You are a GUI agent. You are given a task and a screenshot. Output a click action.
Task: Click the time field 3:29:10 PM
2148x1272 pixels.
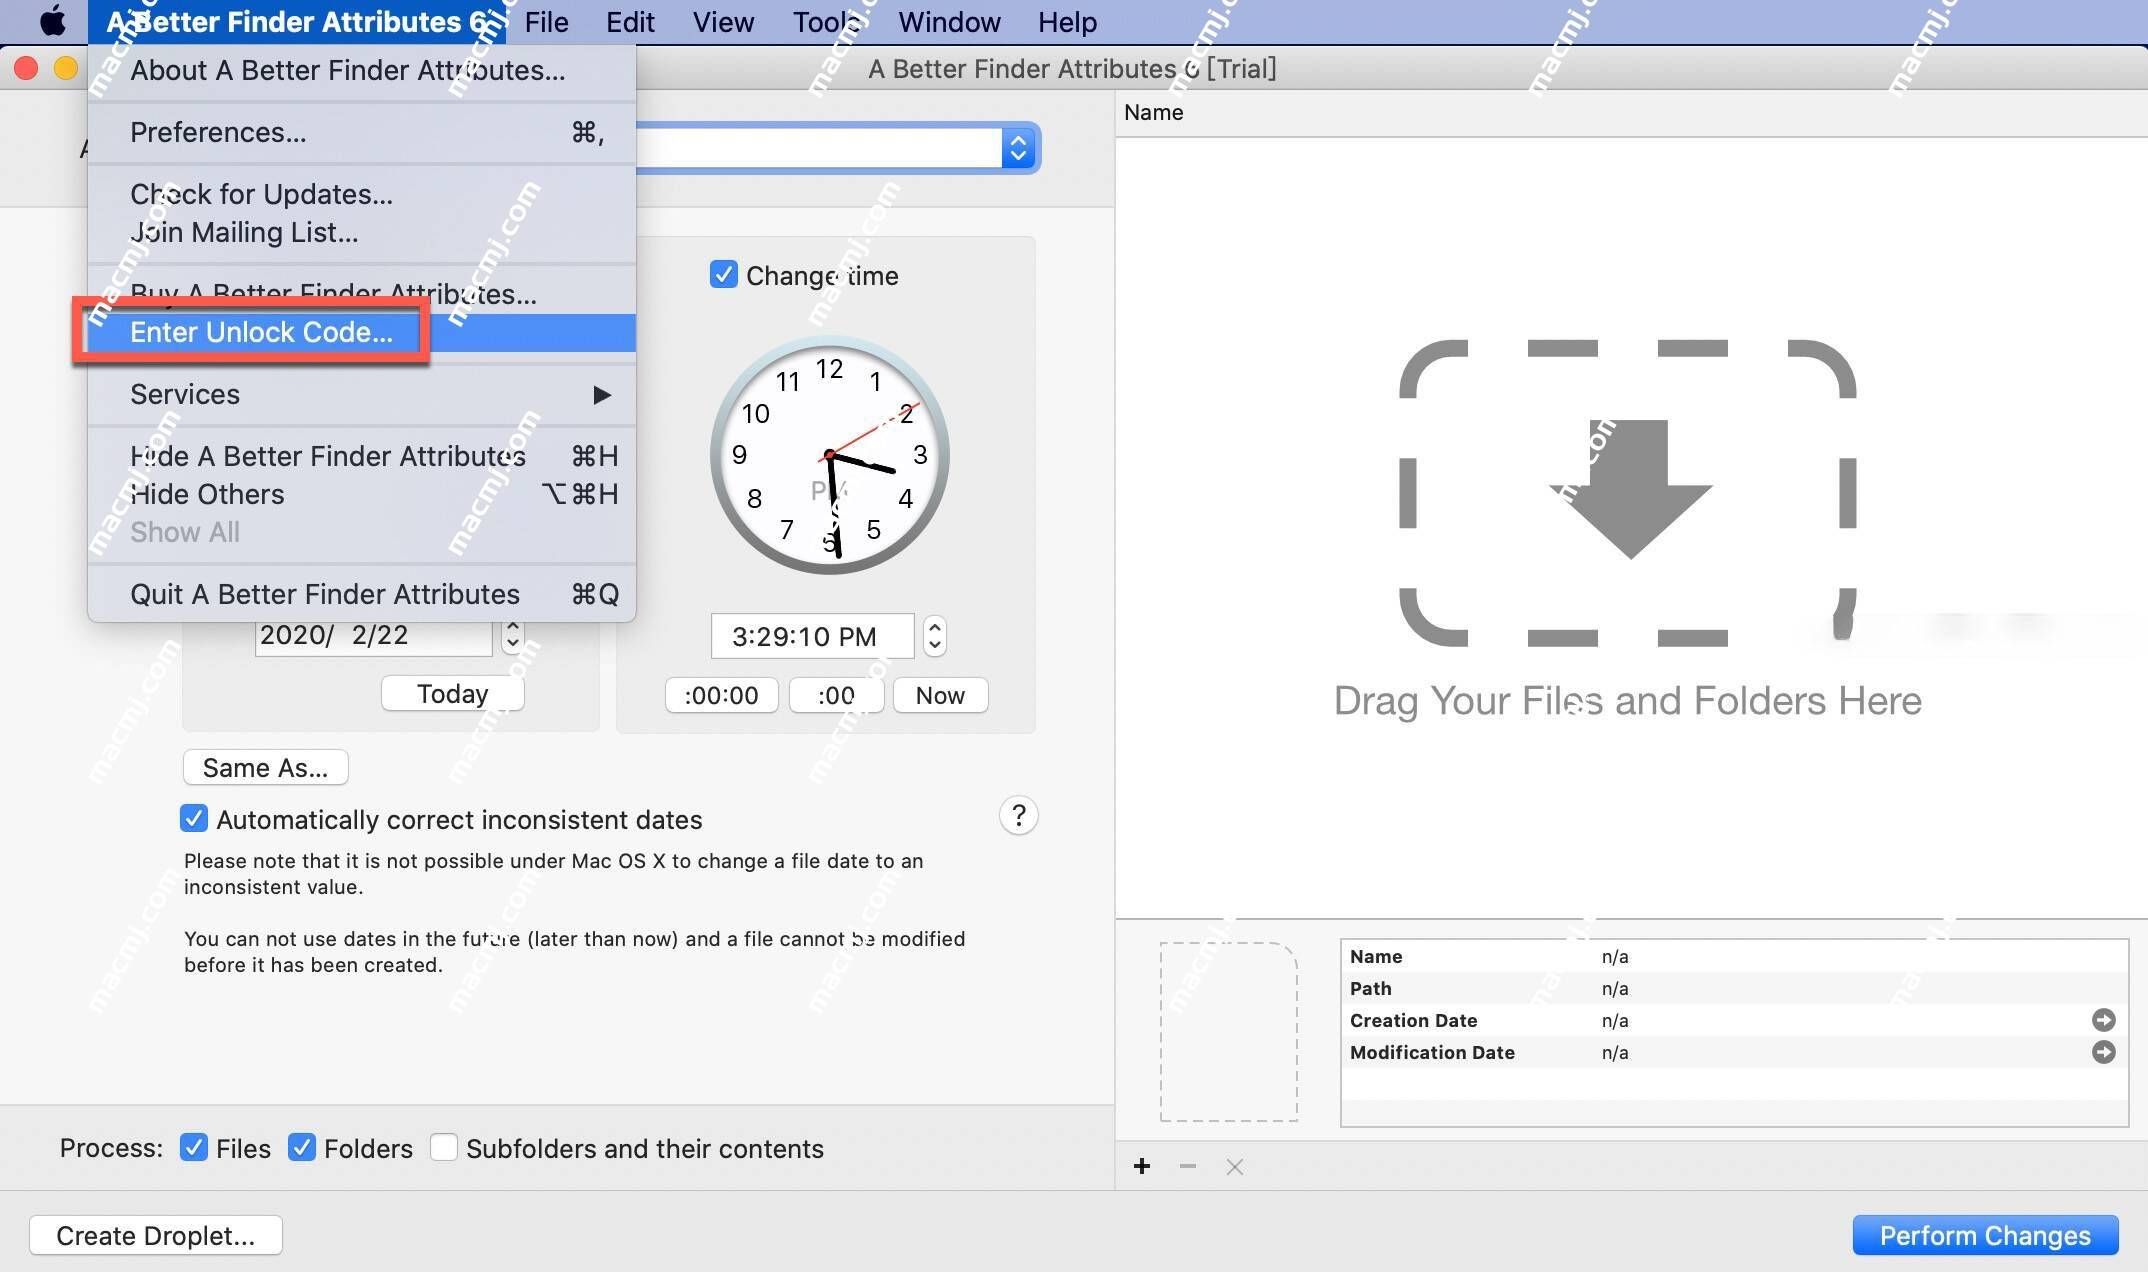[812, 636]
